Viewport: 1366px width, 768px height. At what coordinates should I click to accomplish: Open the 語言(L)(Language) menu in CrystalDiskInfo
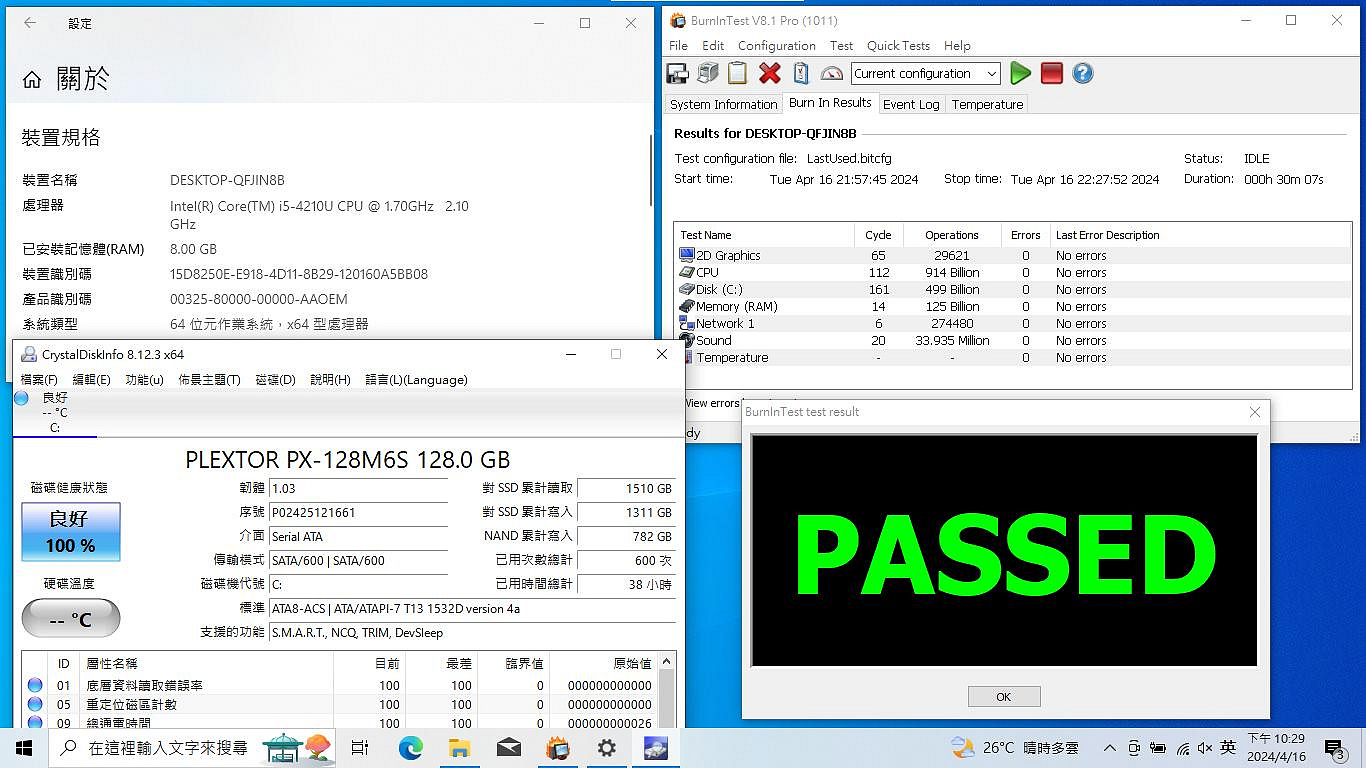pos(416,380)
